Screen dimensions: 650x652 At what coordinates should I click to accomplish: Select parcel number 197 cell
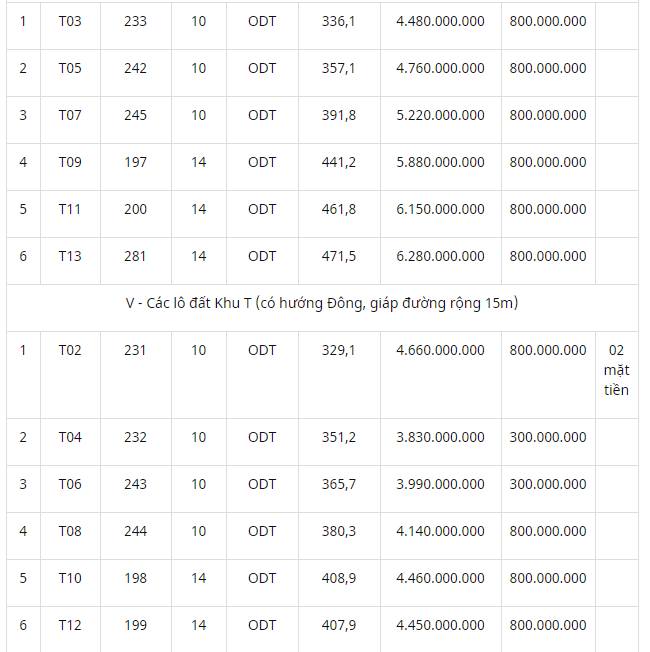coord(136,162)
